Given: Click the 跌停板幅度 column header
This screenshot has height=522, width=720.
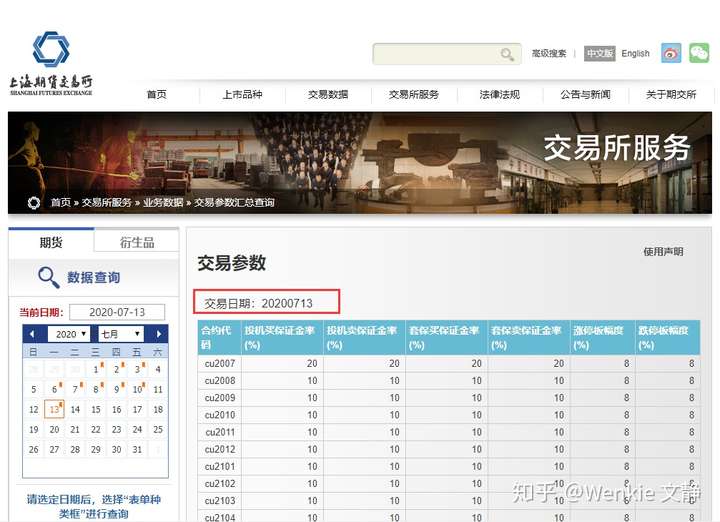Looking at the screenshot, I should 668,337.
